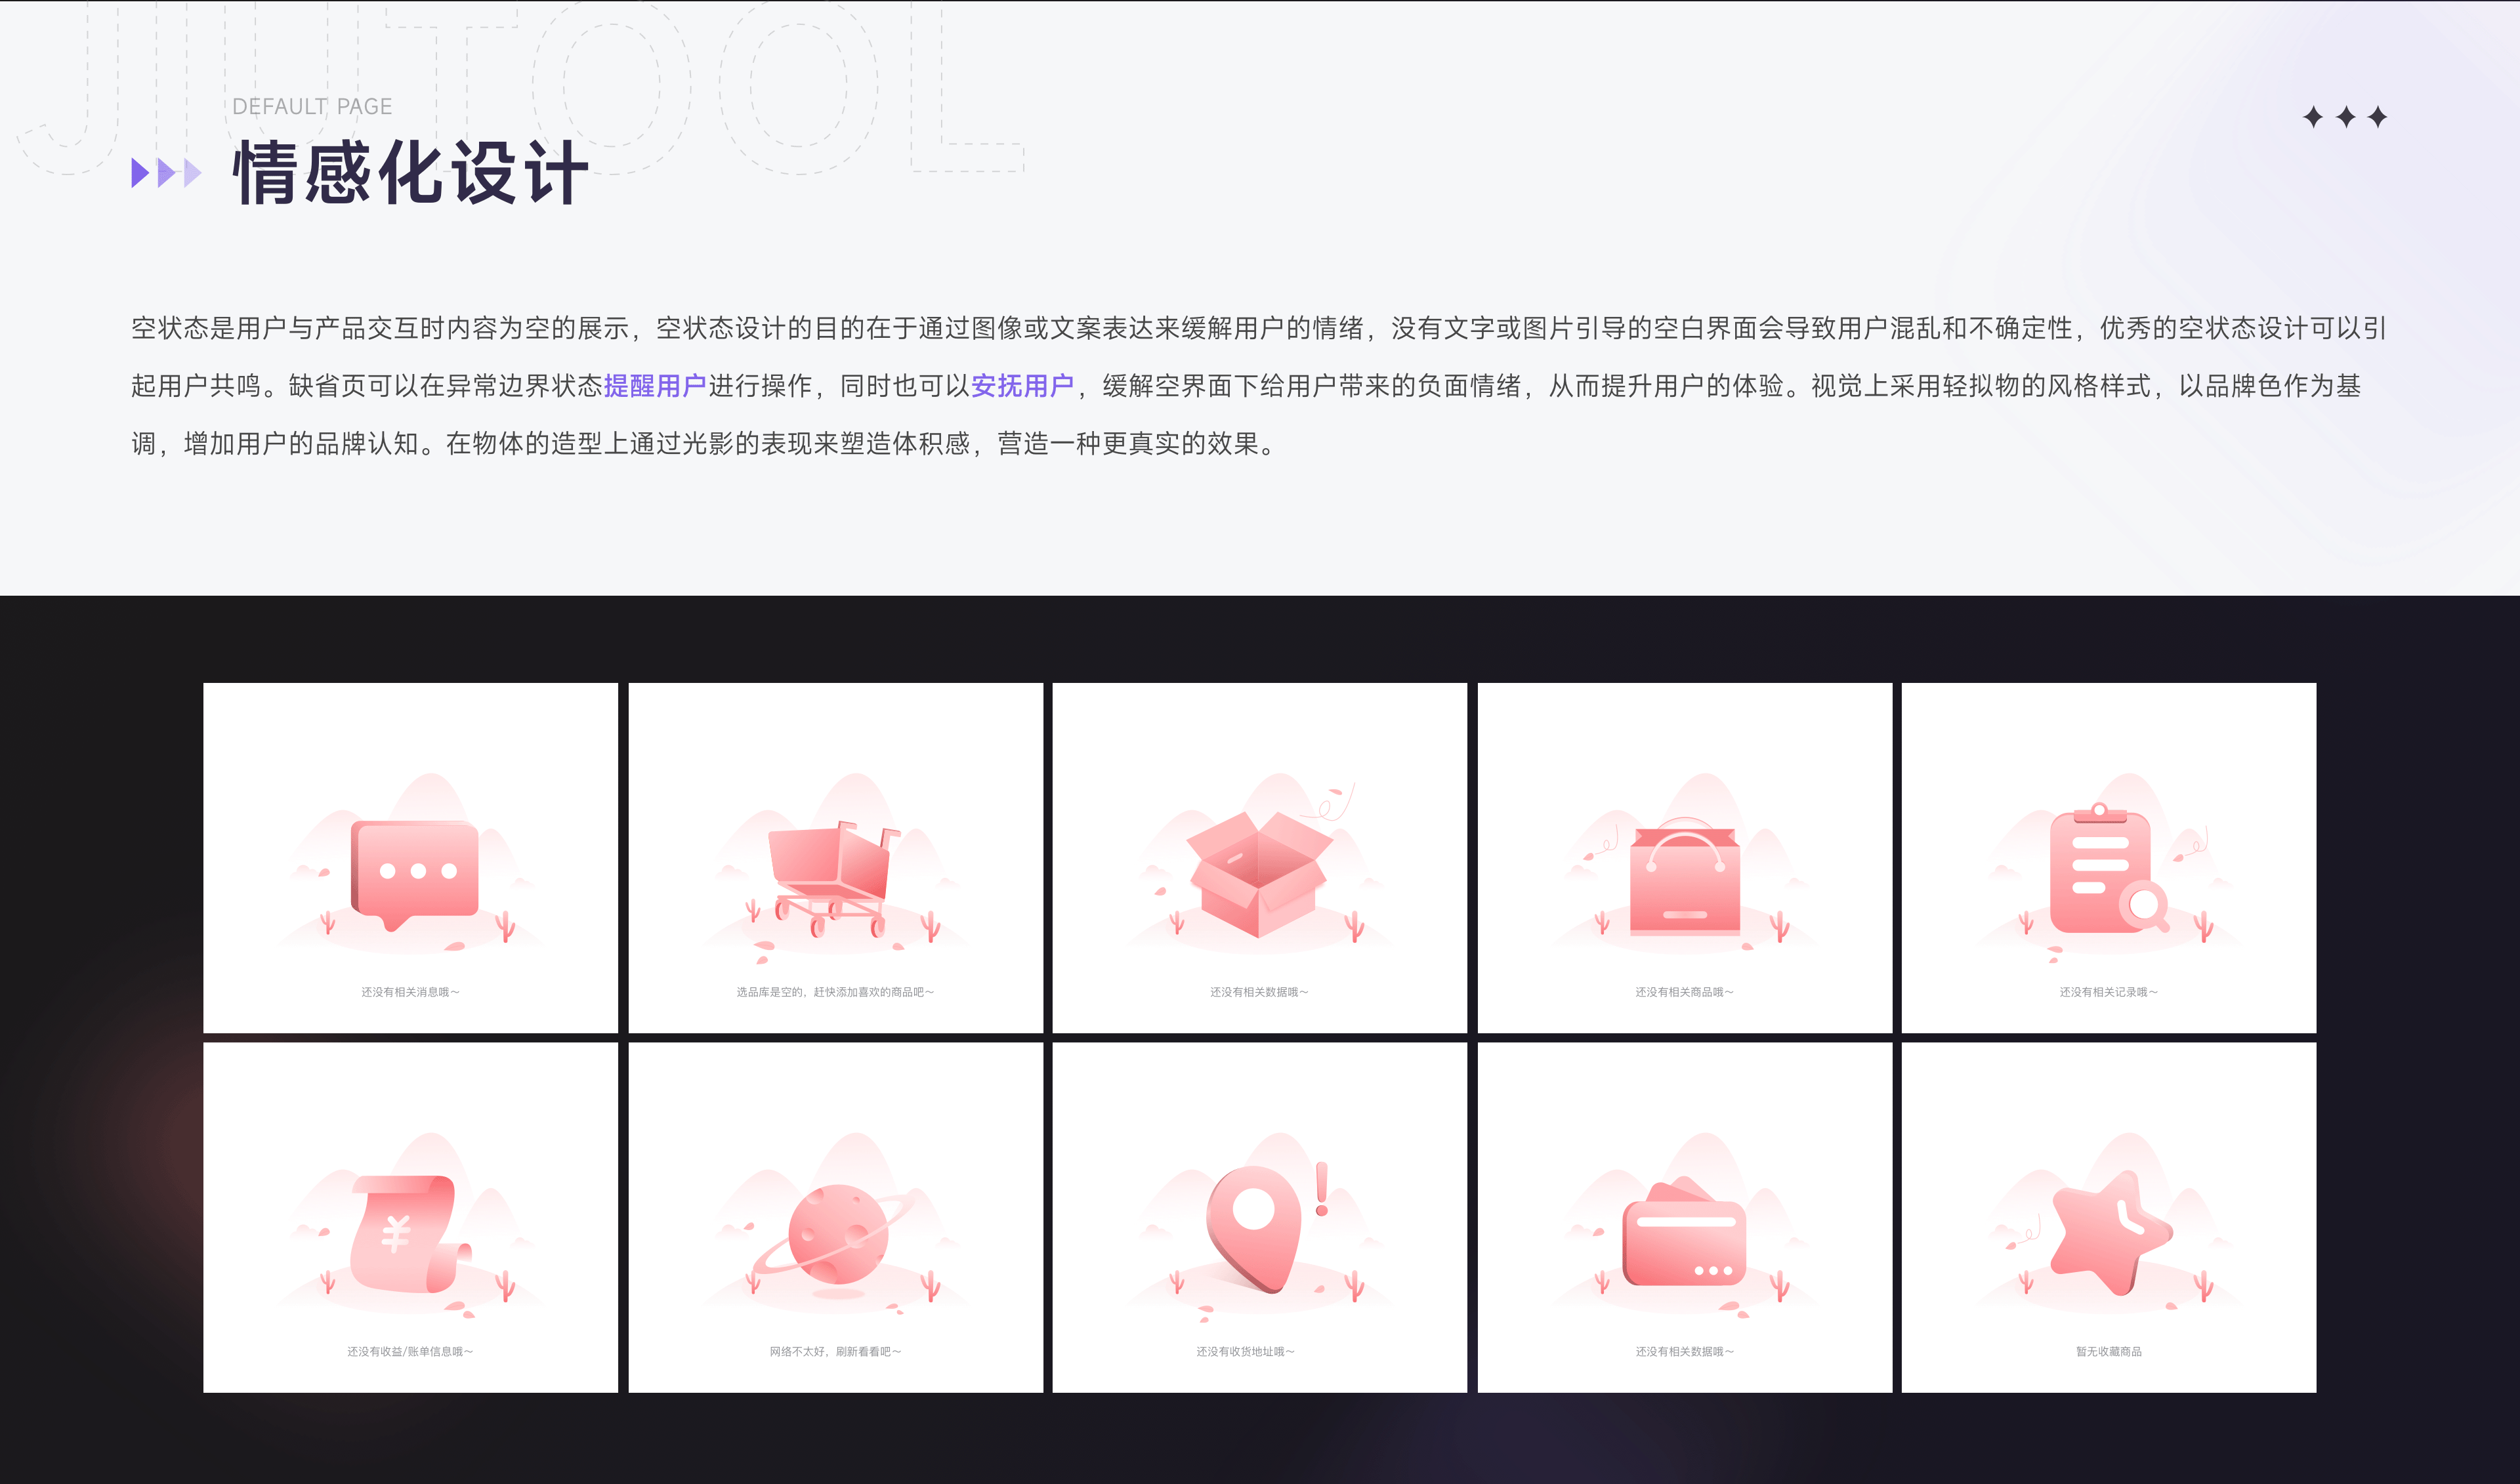
Task: Click the heading 情感化设计
Action: pos(410,172)
